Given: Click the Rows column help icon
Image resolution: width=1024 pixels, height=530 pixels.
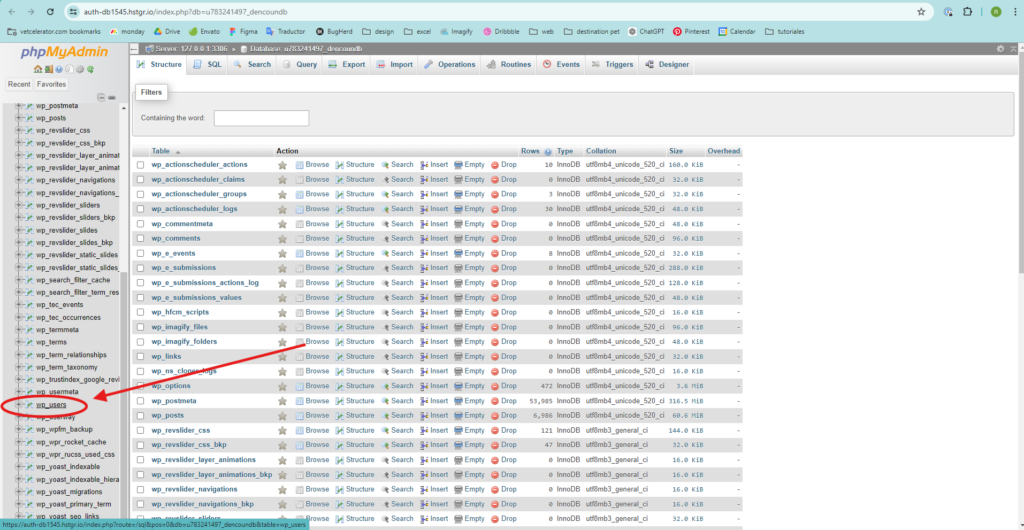Looking at the screenshot, I should [549, 151].
